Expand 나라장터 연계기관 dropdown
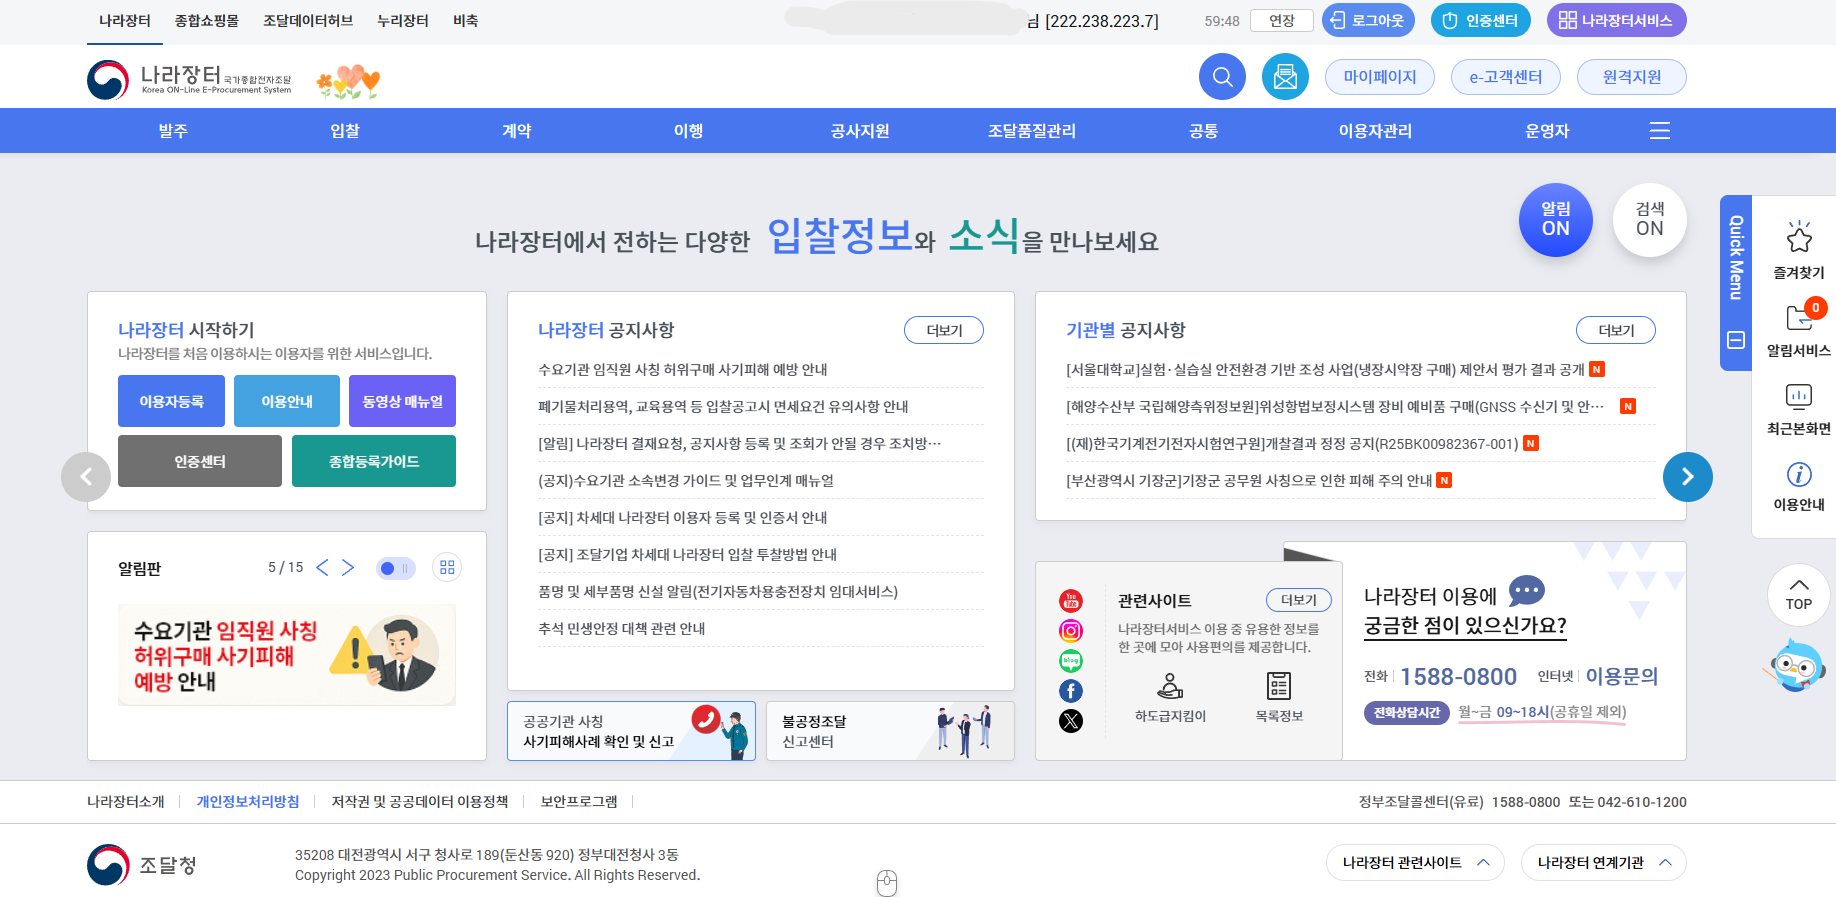1836x897 pixels. pos(1603,863)
